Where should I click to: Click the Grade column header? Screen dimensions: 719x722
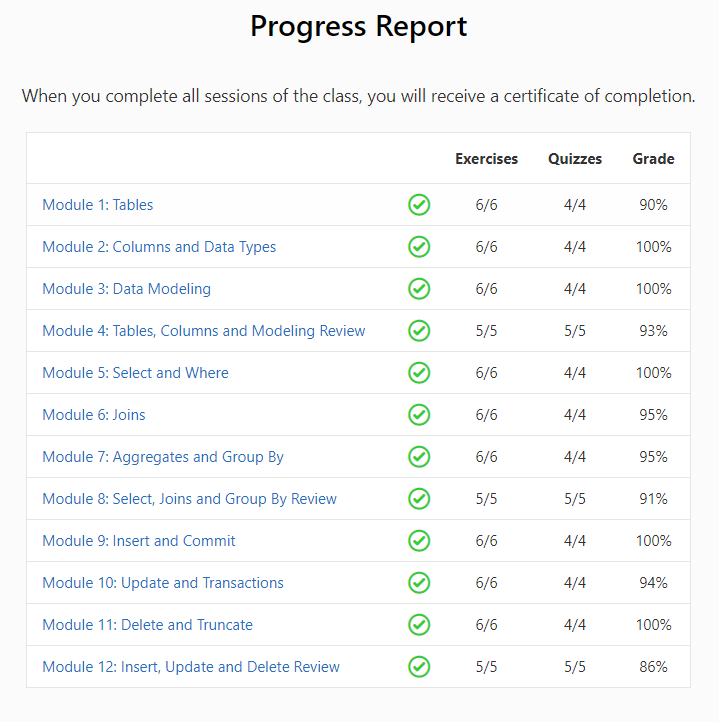[x=654, y=159]
